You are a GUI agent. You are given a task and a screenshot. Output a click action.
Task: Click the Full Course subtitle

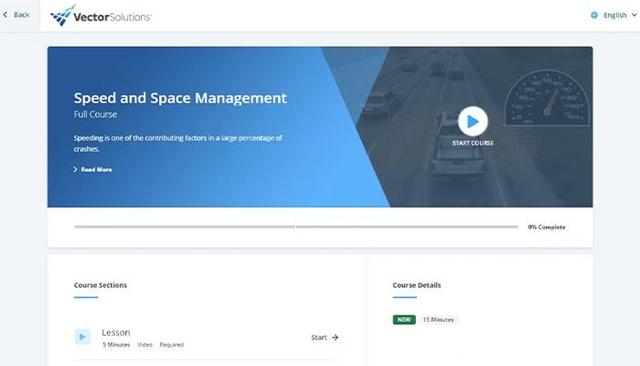[96, 115]
